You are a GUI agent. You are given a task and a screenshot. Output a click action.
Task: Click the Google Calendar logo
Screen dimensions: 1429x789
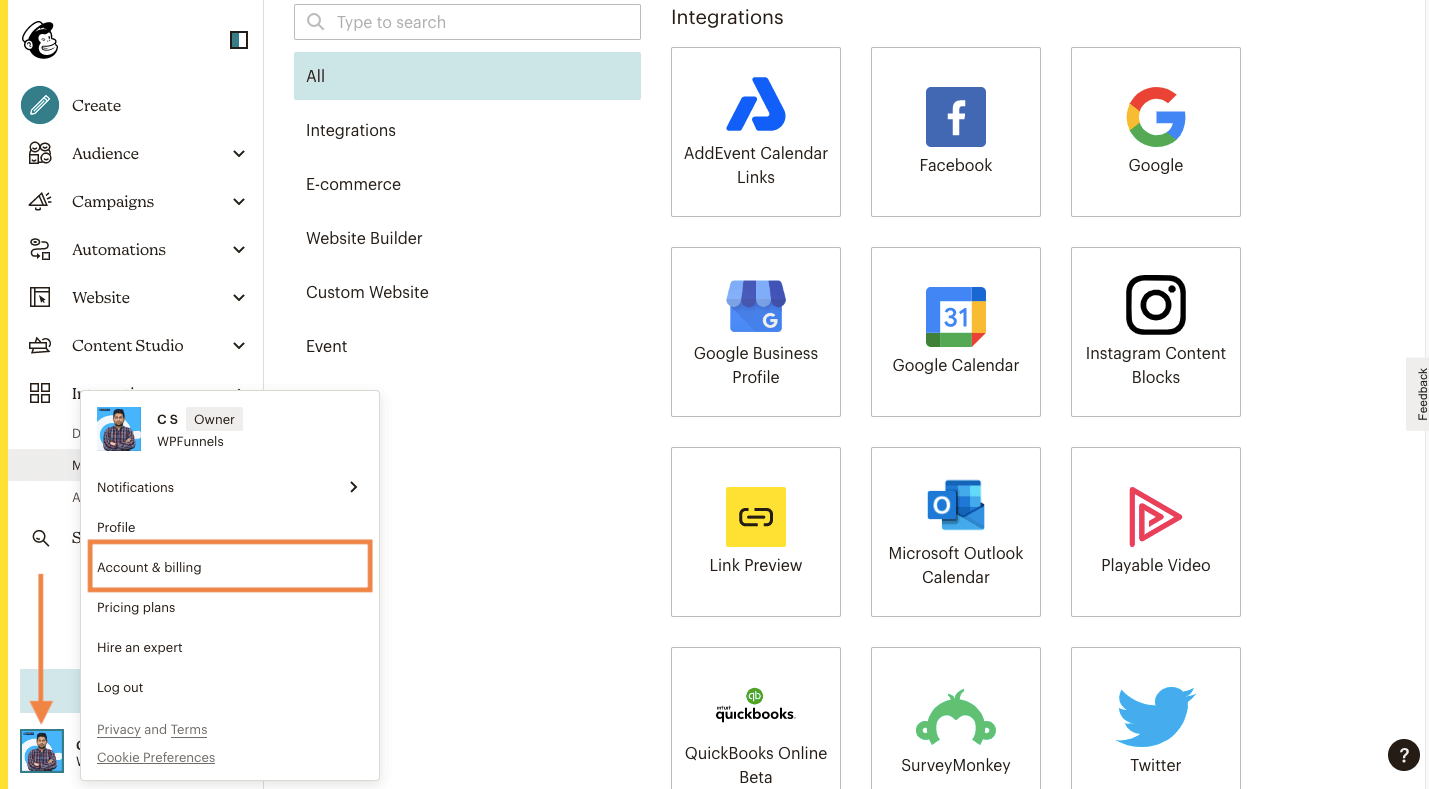click(956, 317)
